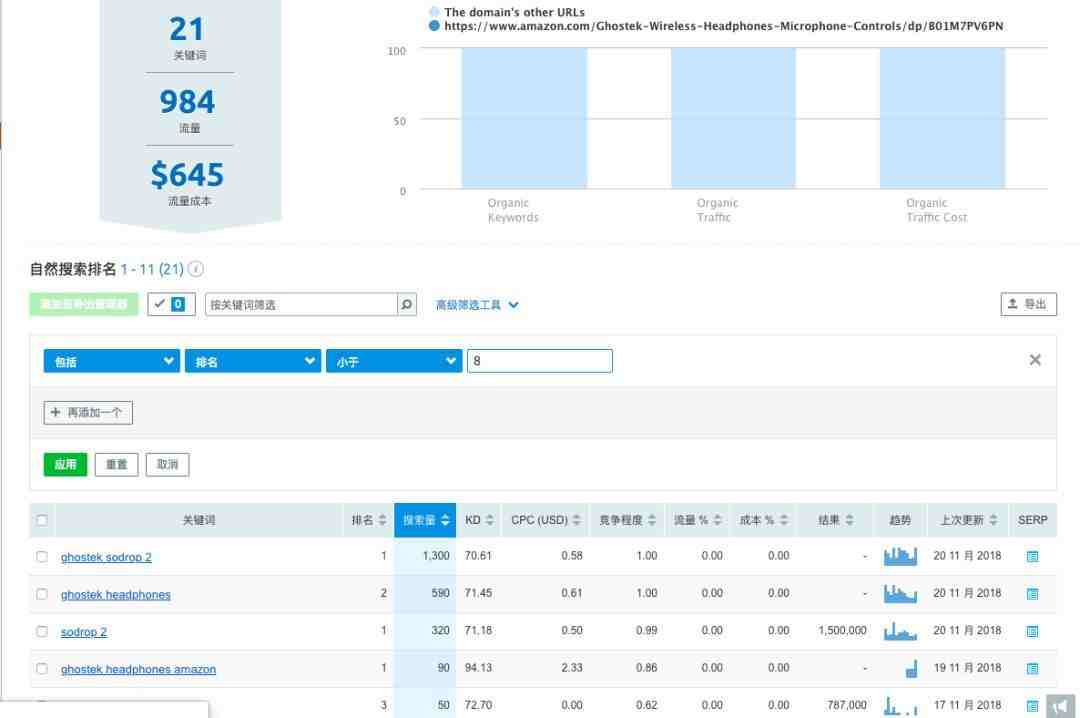Check the box for ghostek headphones amazon
This screenshot has height=718, width=1080.
[x=42, y=668]
